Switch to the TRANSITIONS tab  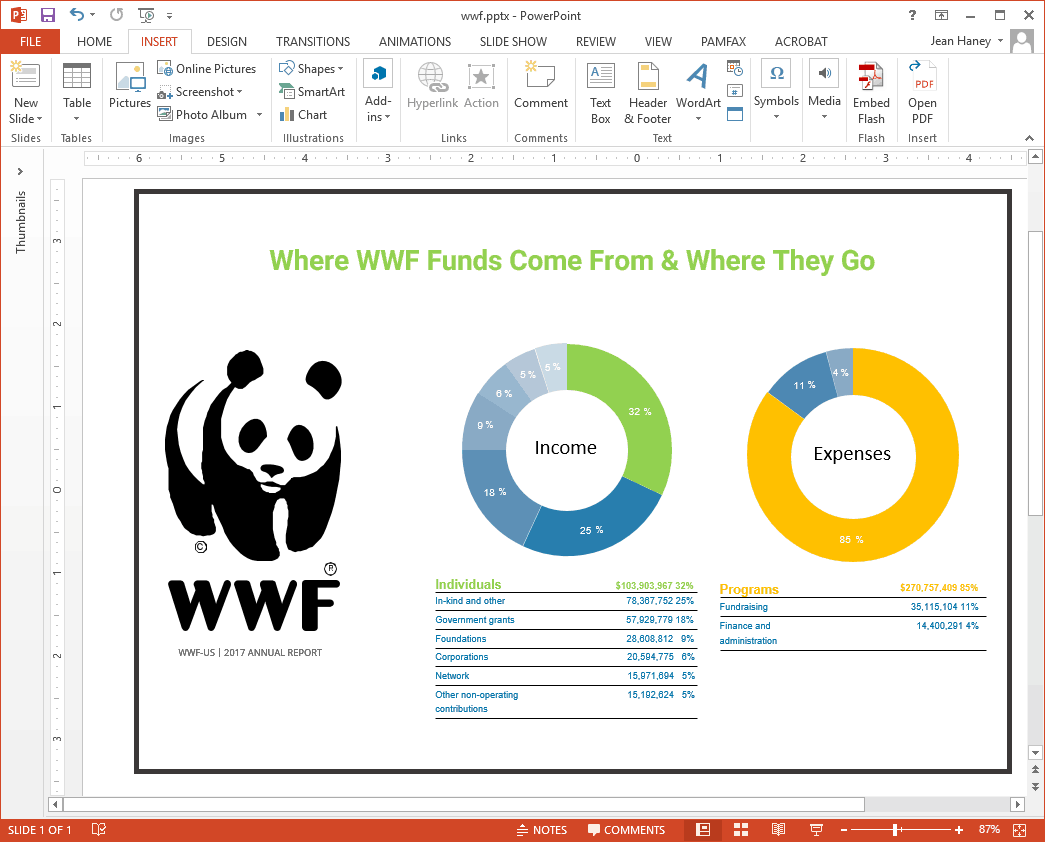point(313,41)
